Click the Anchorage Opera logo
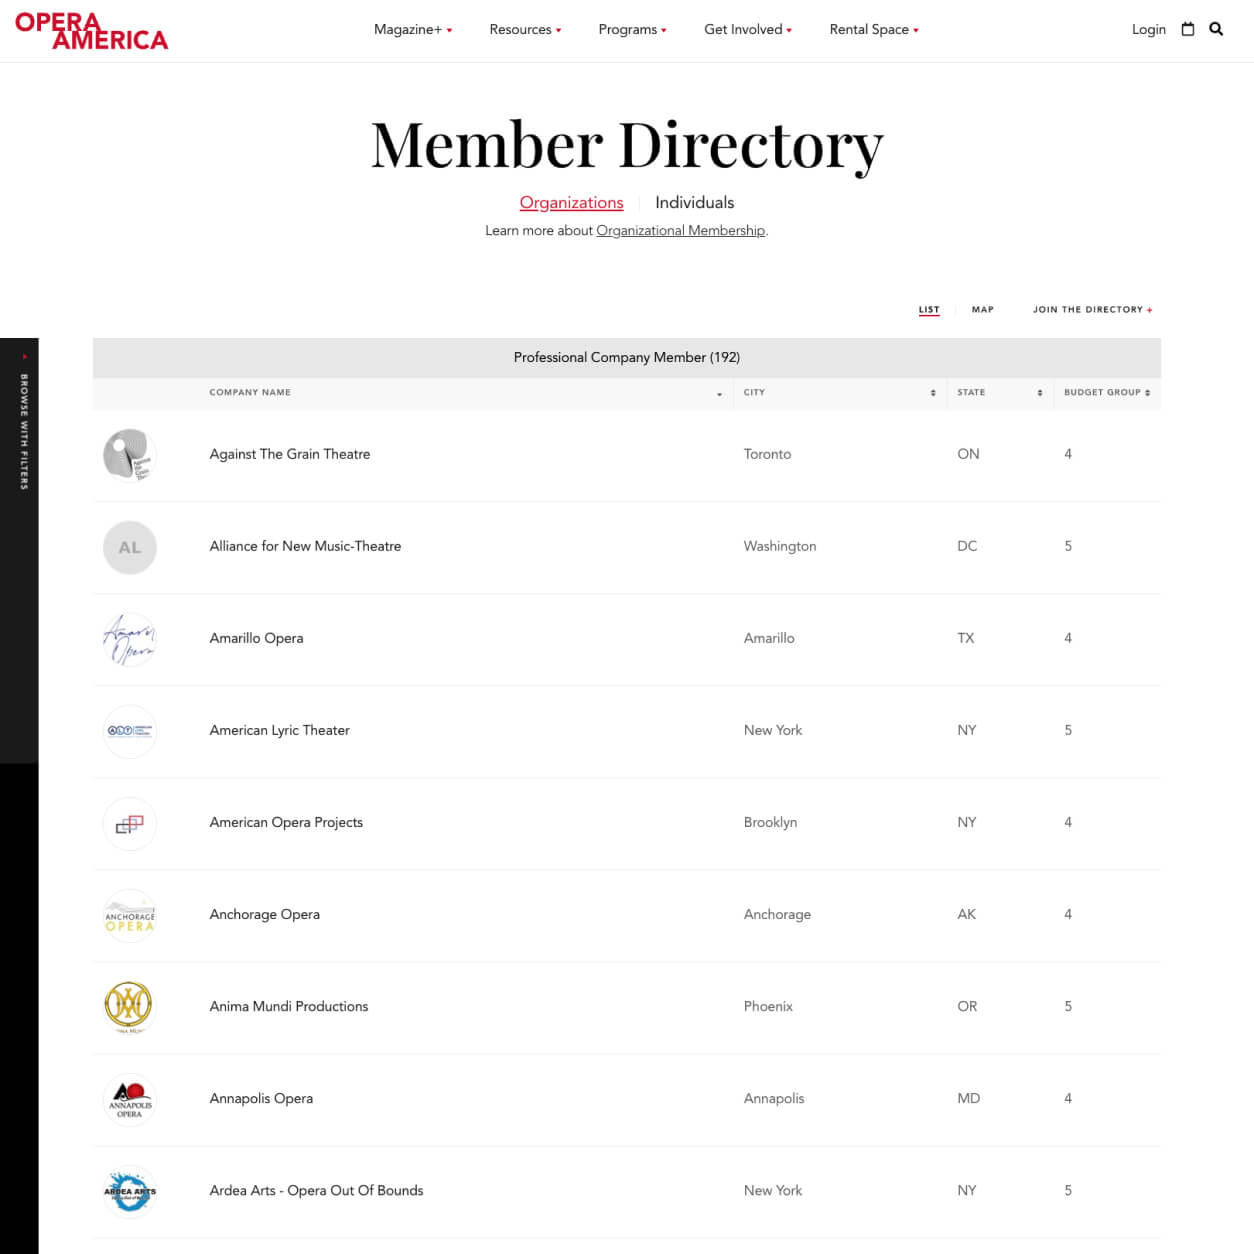Viewport: 1254px width, 1254px height. tap(130, 915)
